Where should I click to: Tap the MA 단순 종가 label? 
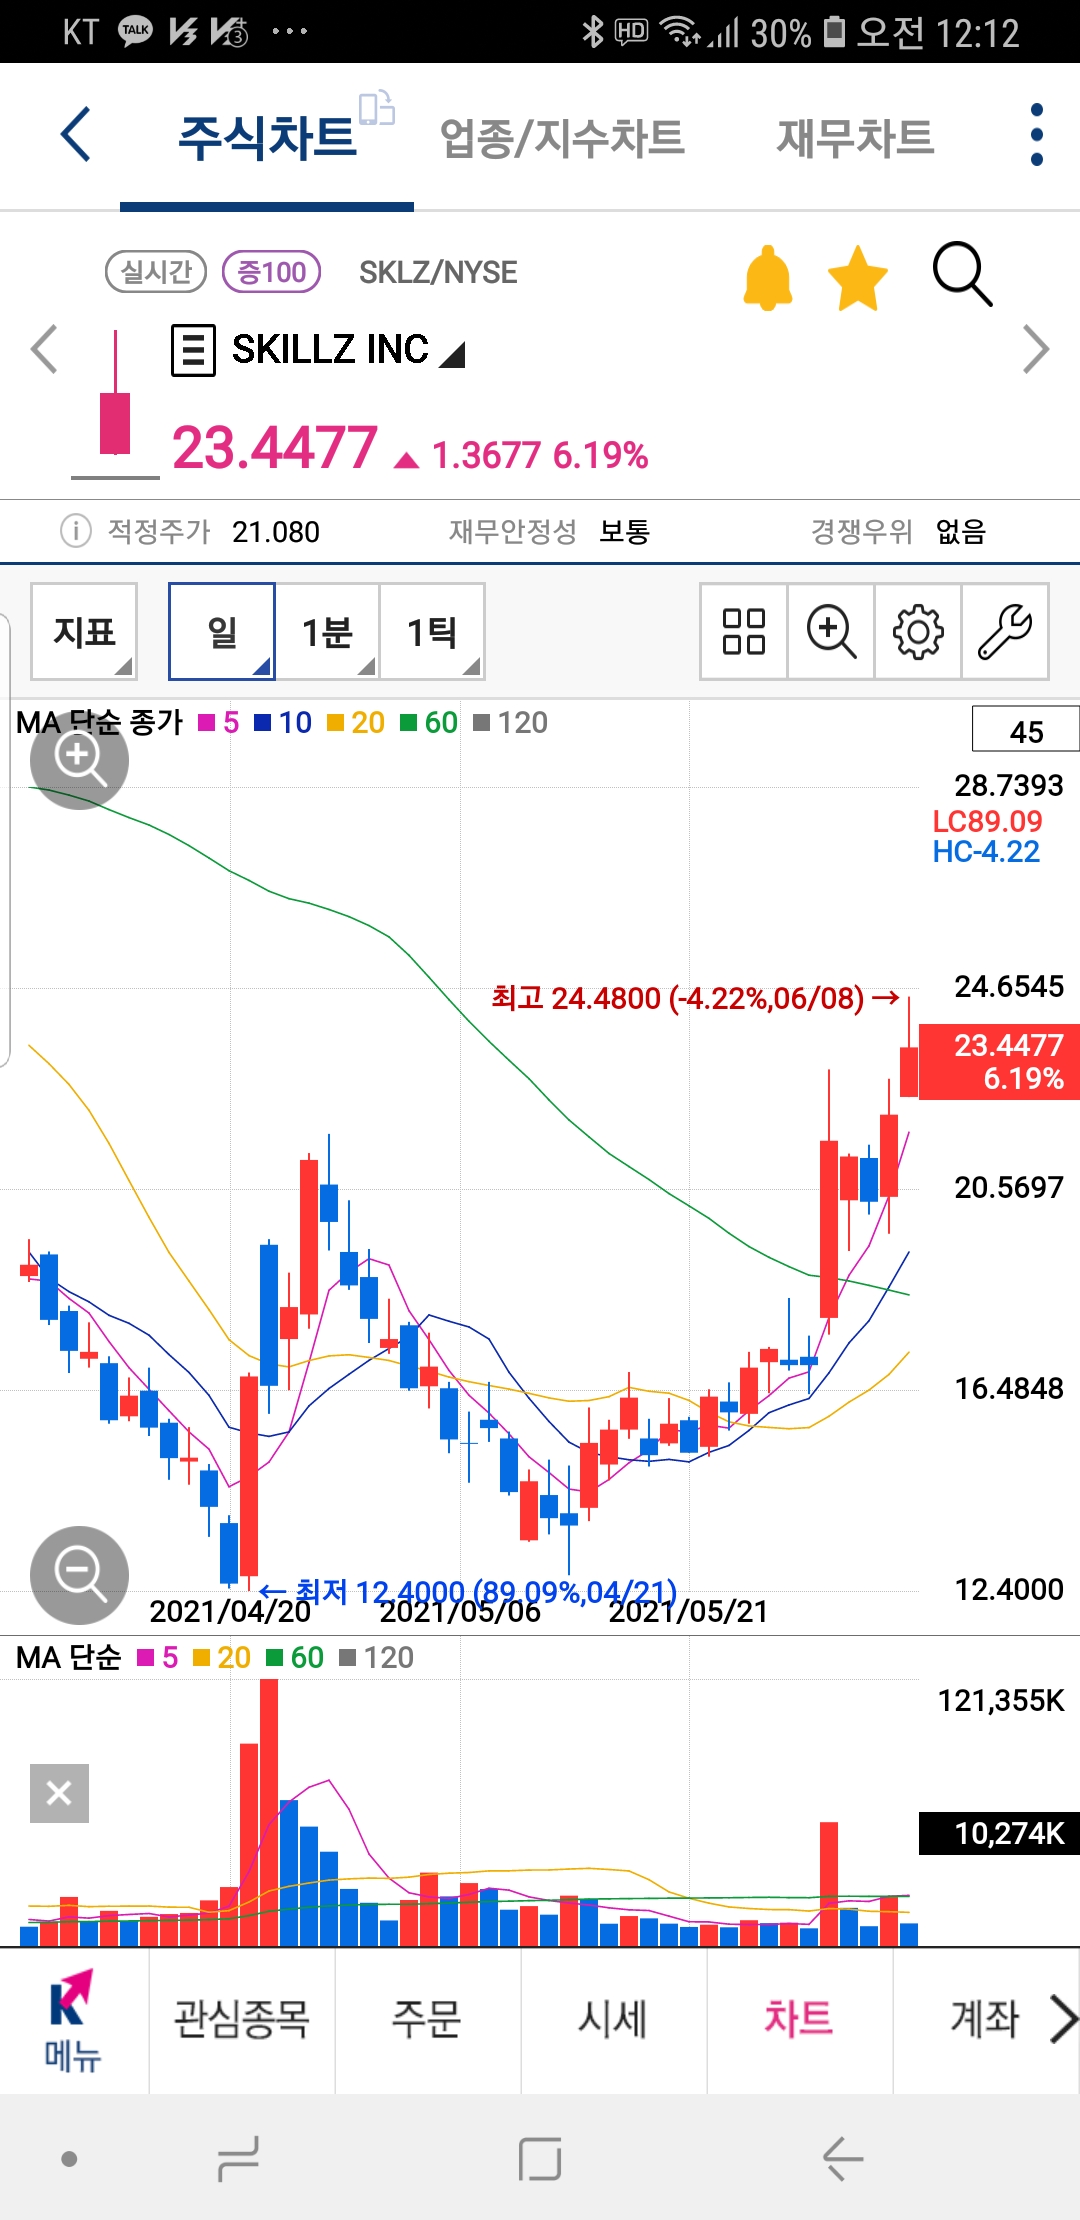click(x=99, y=722)
